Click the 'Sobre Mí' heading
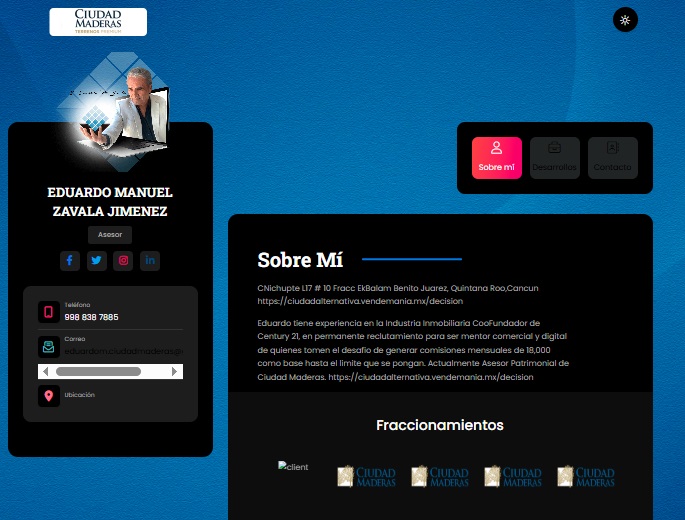The width and height of the screenshot is (685, 520). (300, 260)
